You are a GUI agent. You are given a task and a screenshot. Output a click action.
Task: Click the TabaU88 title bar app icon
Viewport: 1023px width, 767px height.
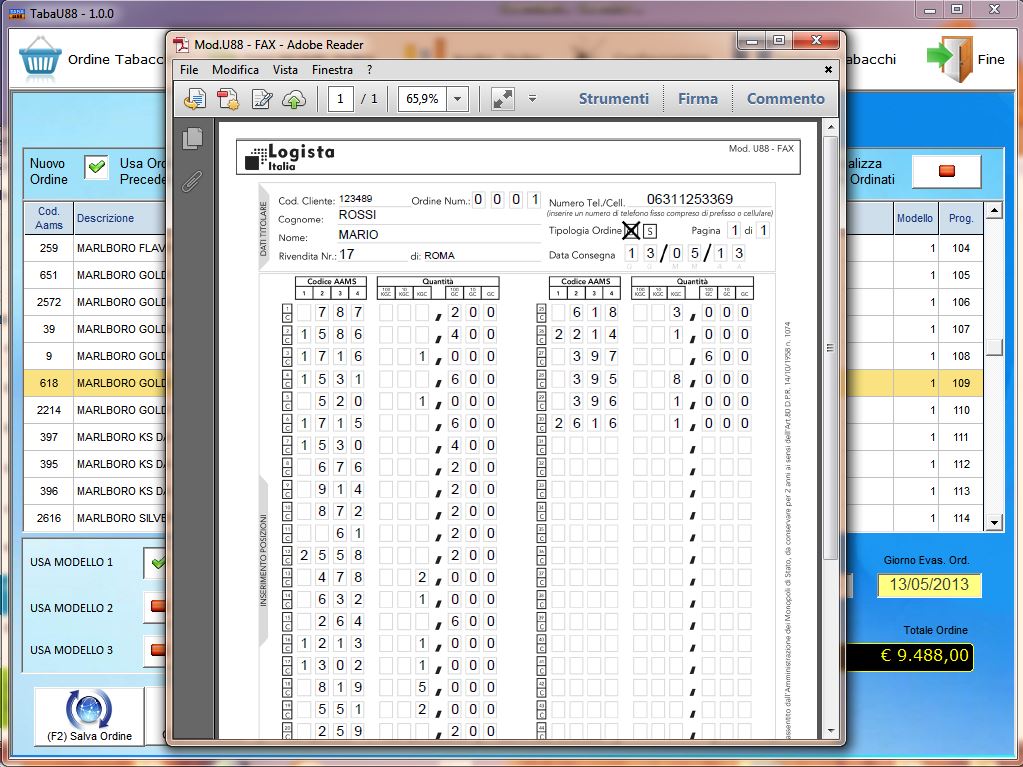pos(17,13)
